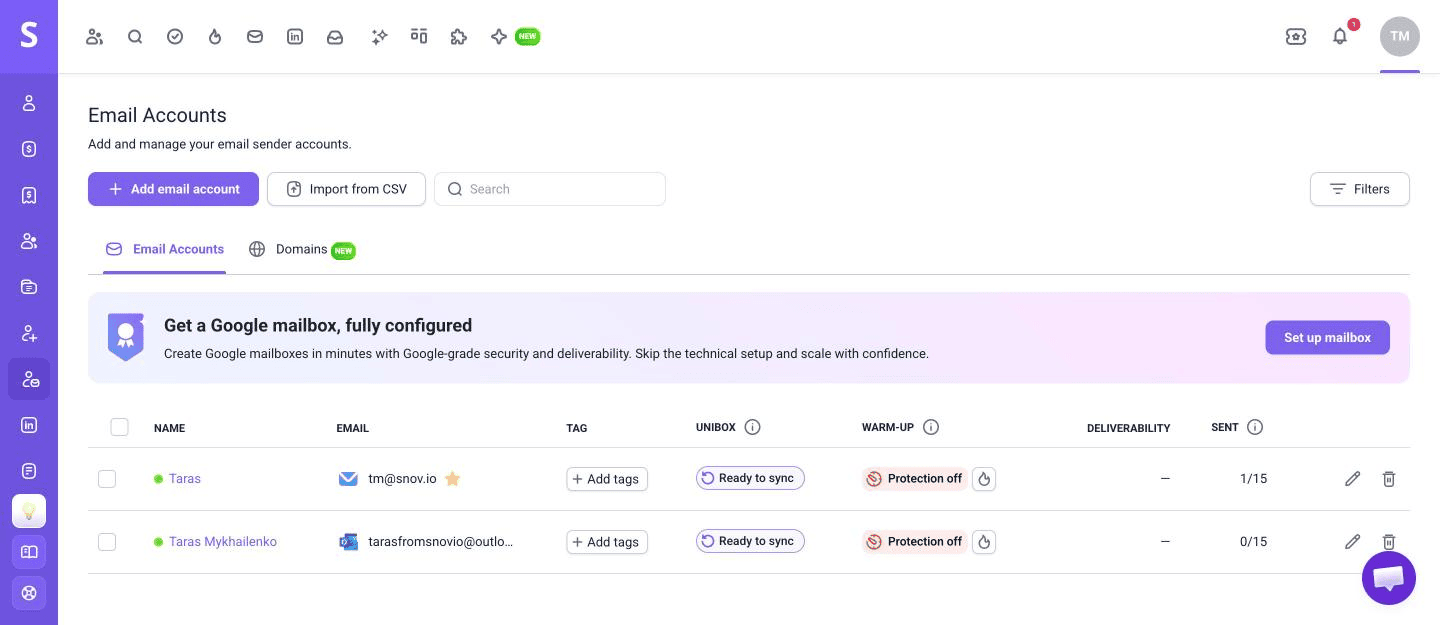The image size is (1440, 625).
Task: Focus the Search input field
Action: coord(550,189)
